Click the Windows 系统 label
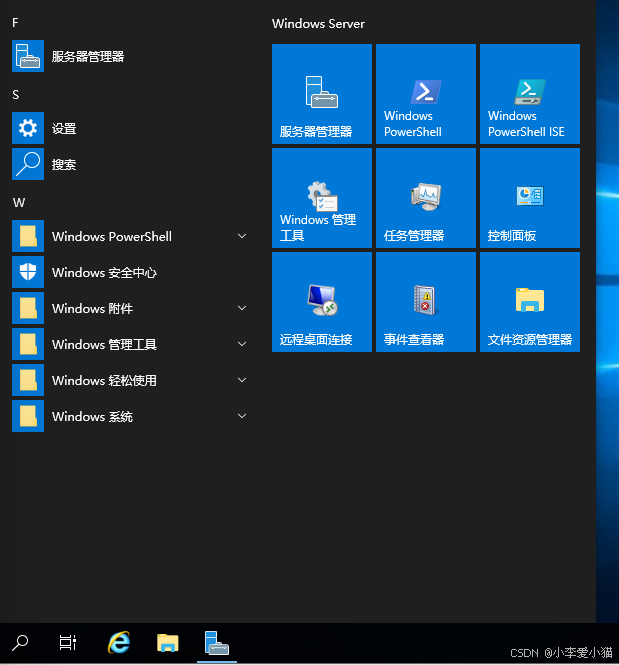This screenshot has height=665, width=619. tap(92, 416)
